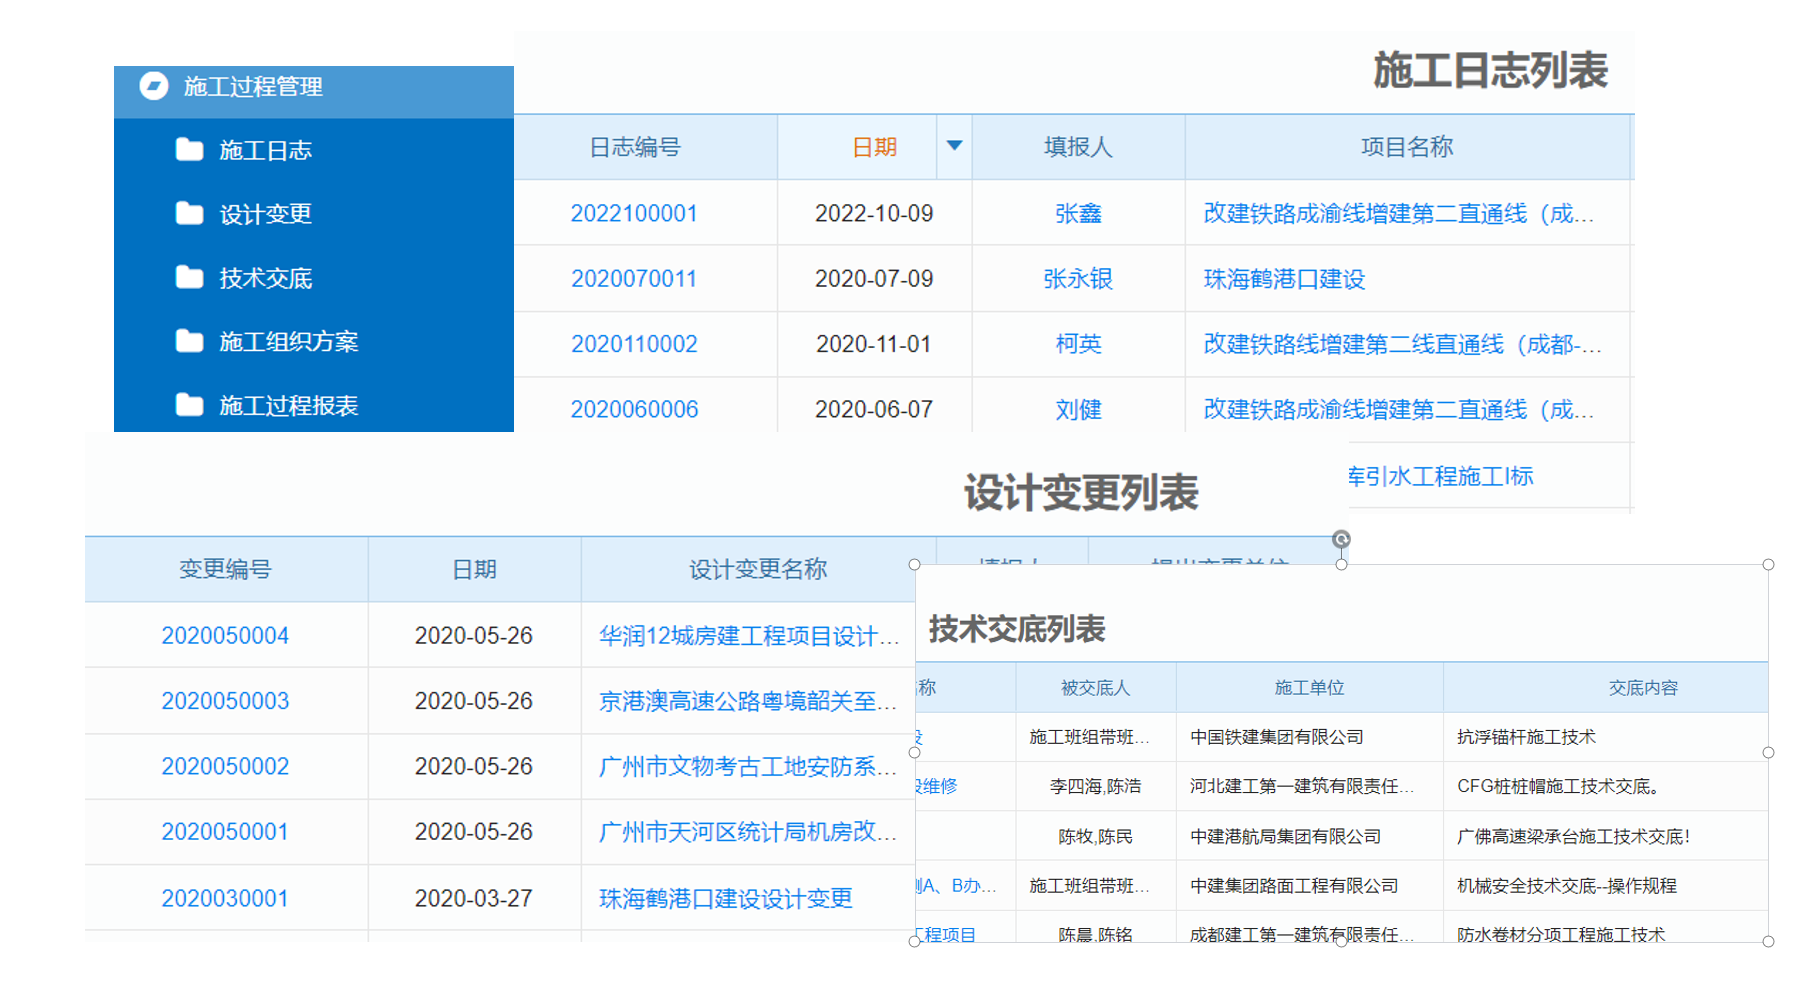This screenshot has height=986, width=1805.
Task: Click the 变更编号 column header
Action: tap(225, 569)
